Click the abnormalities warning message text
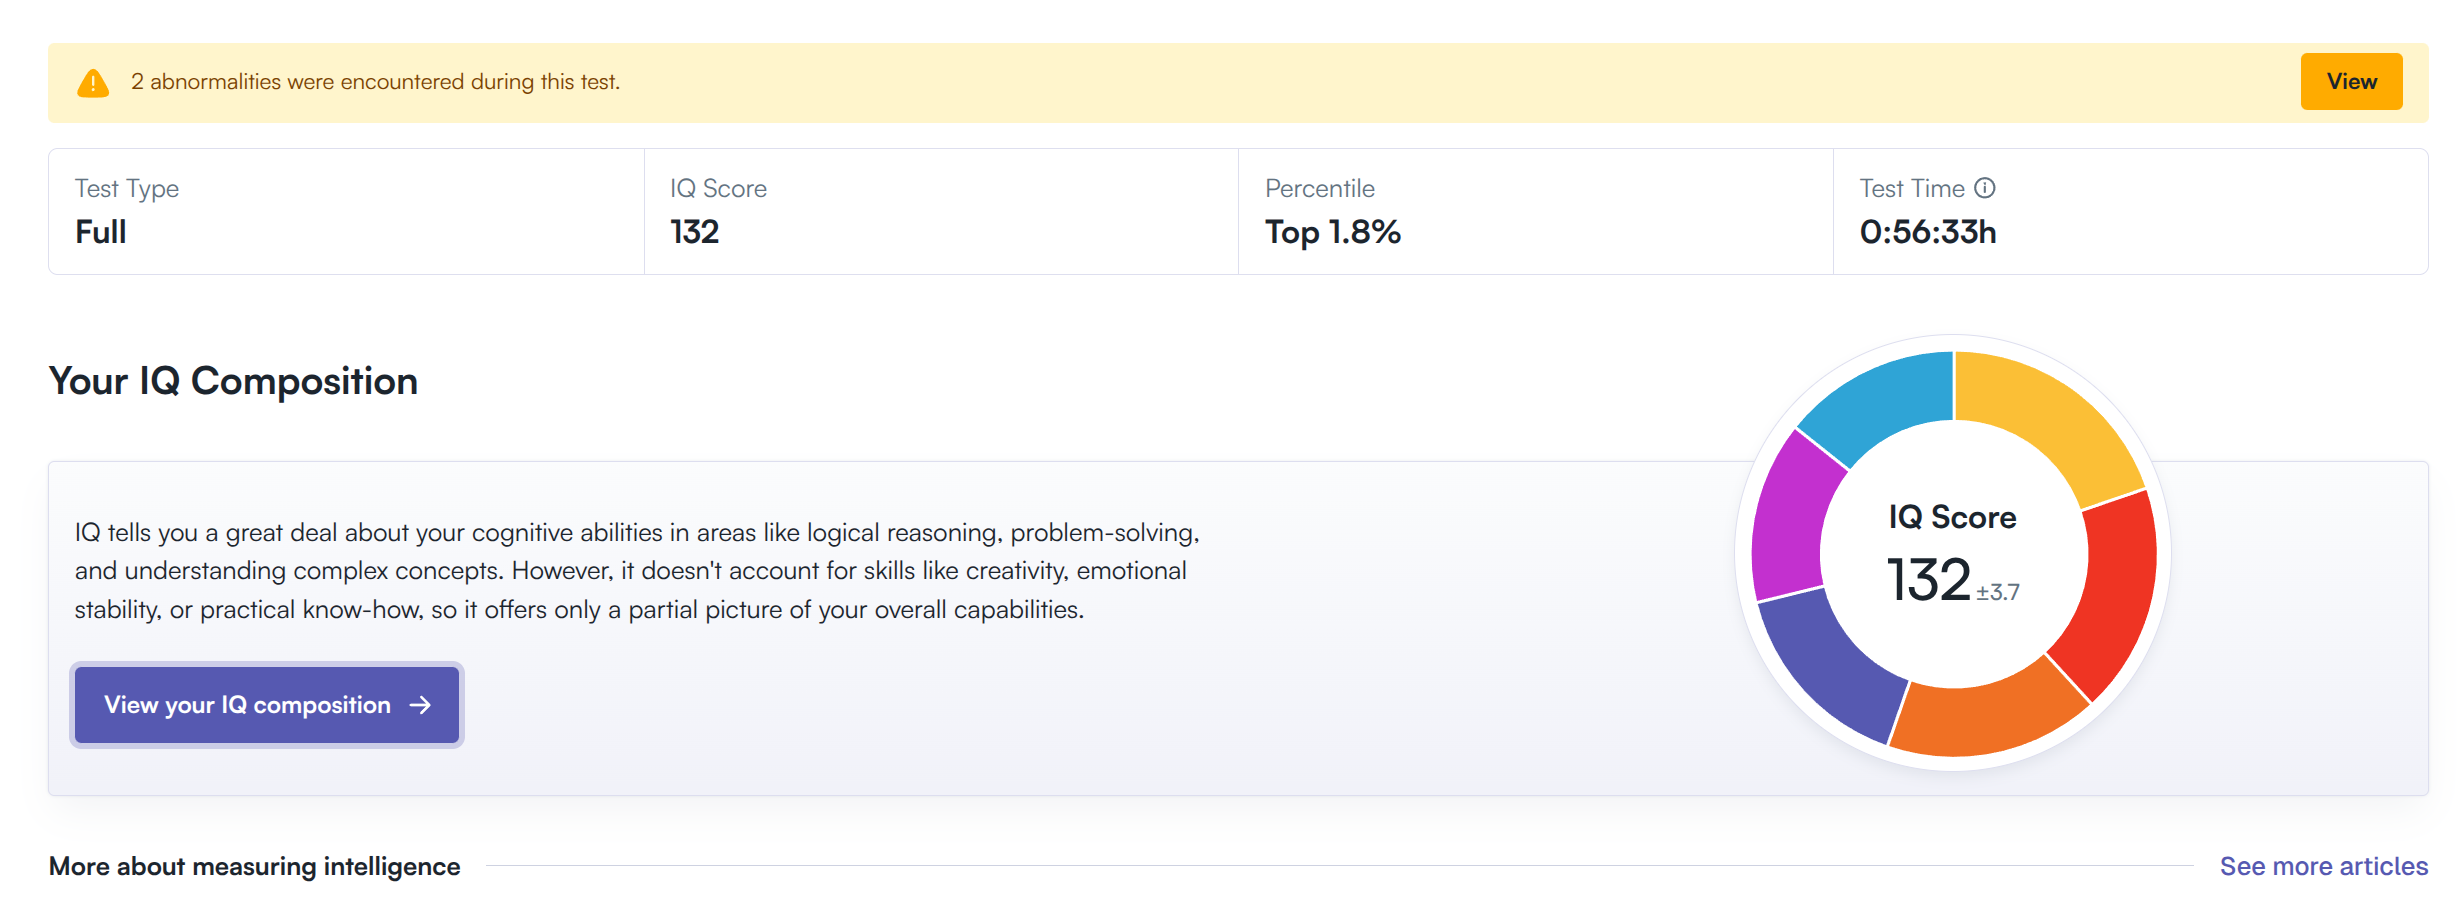 [375, 82]
